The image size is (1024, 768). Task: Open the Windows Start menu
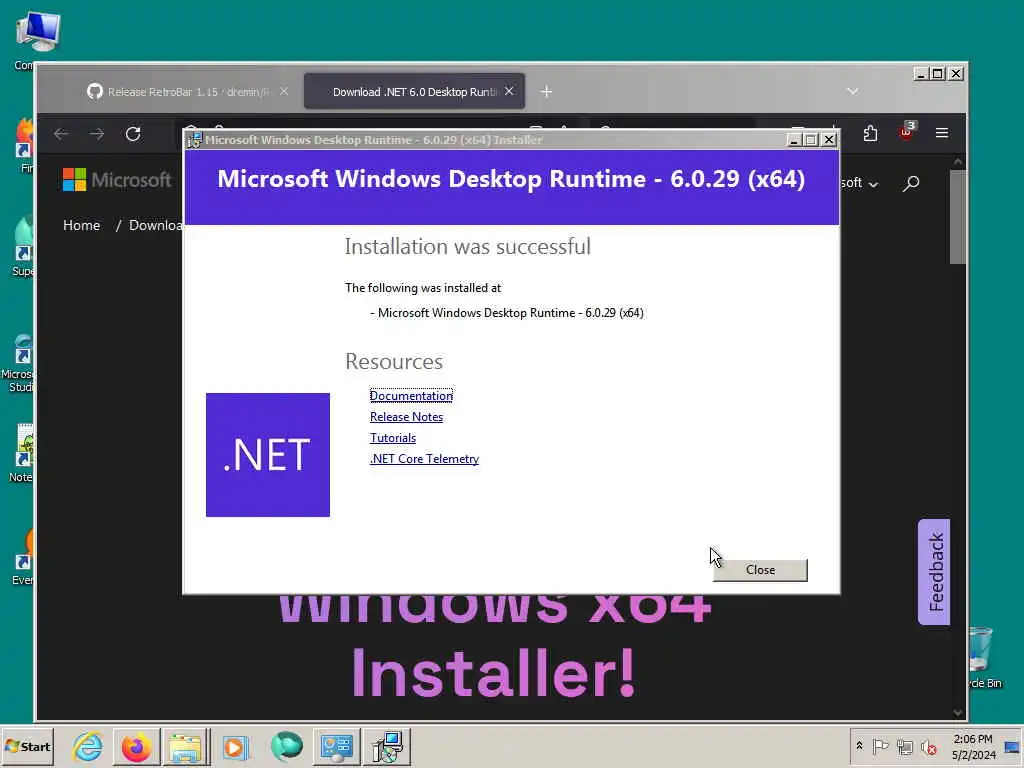click(27, 746)
